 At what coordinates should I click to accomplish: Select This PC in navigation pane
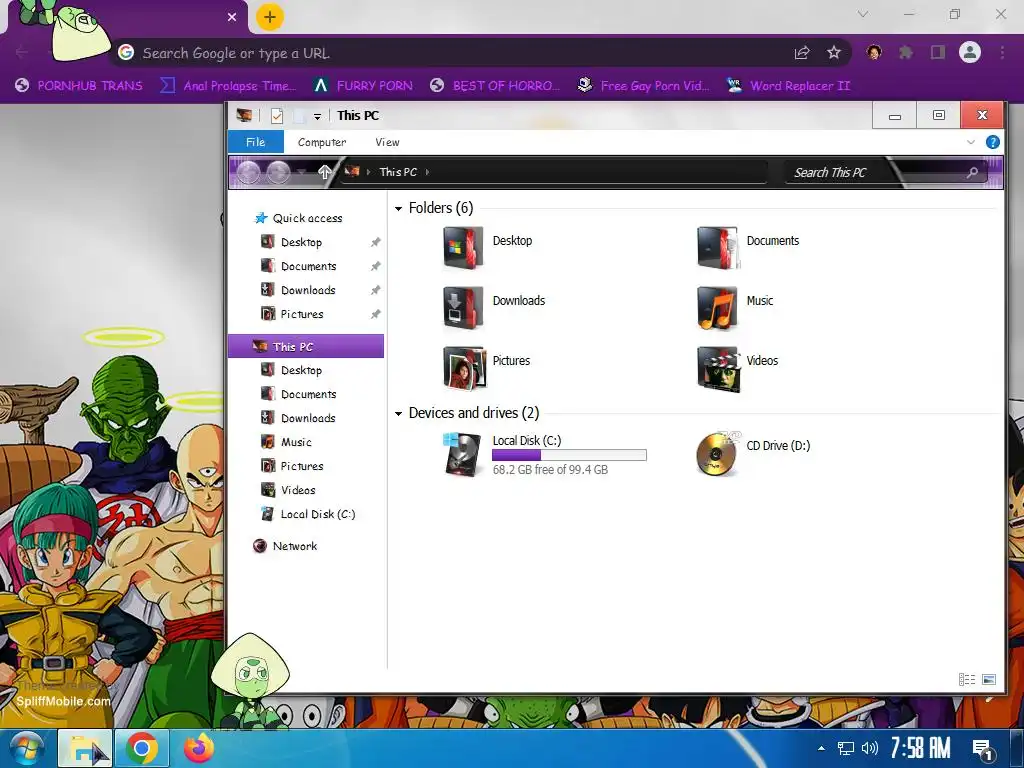[x=306, y=347]
